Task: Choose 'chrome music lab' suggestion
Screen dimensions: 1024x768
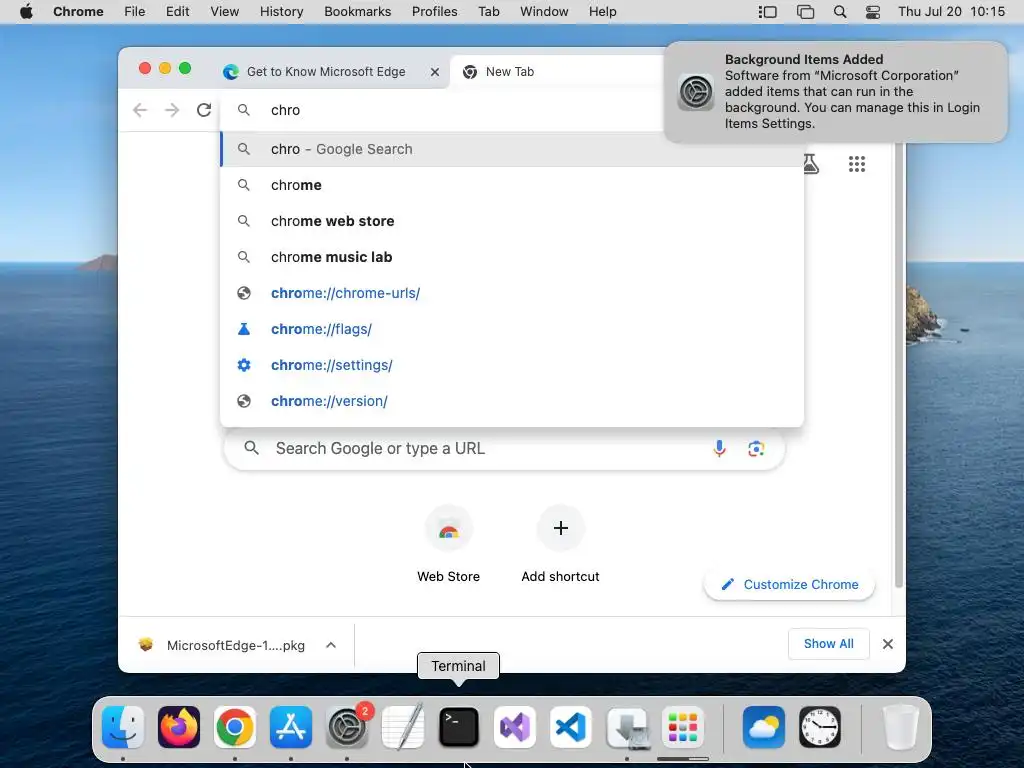Action: pyautogui.click(x=512, y=257)
